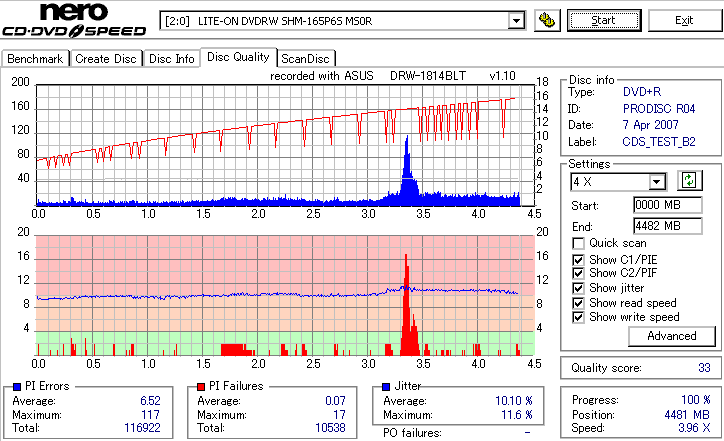This screenshot has width=724, height=441.
Task: Go to the Disc Info tab
Action: (171, 59)
